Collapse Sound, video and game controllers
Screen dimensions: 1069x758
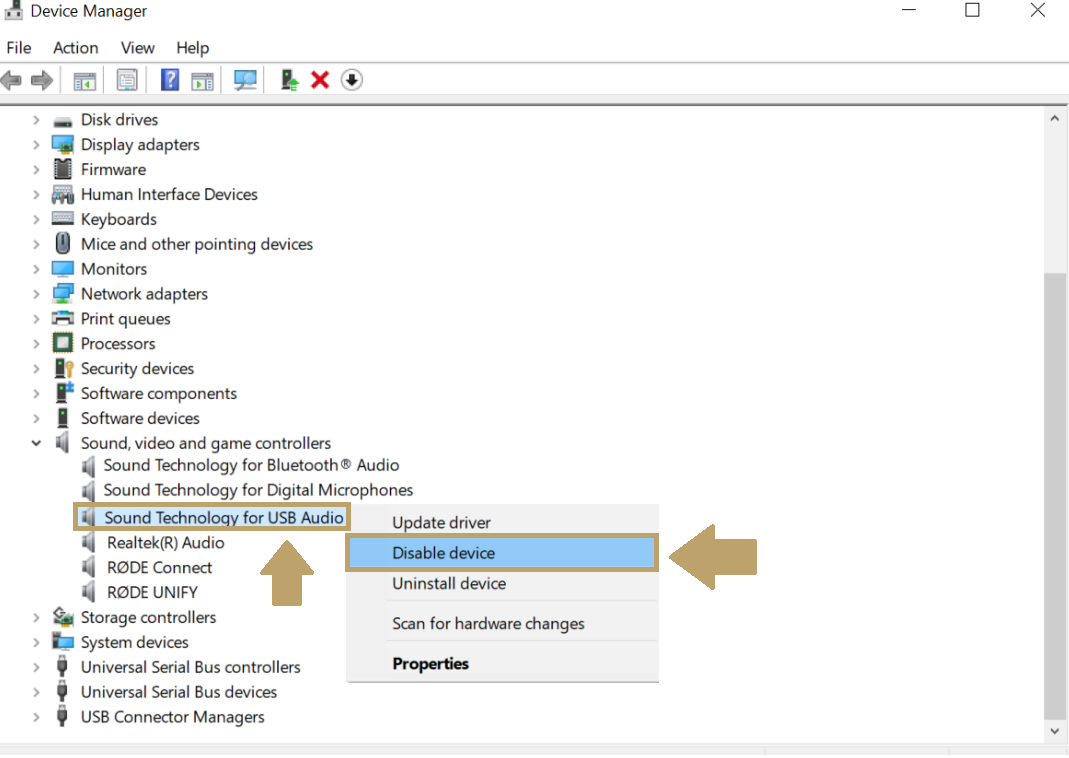pyautogui.click(x=36, y=443)
